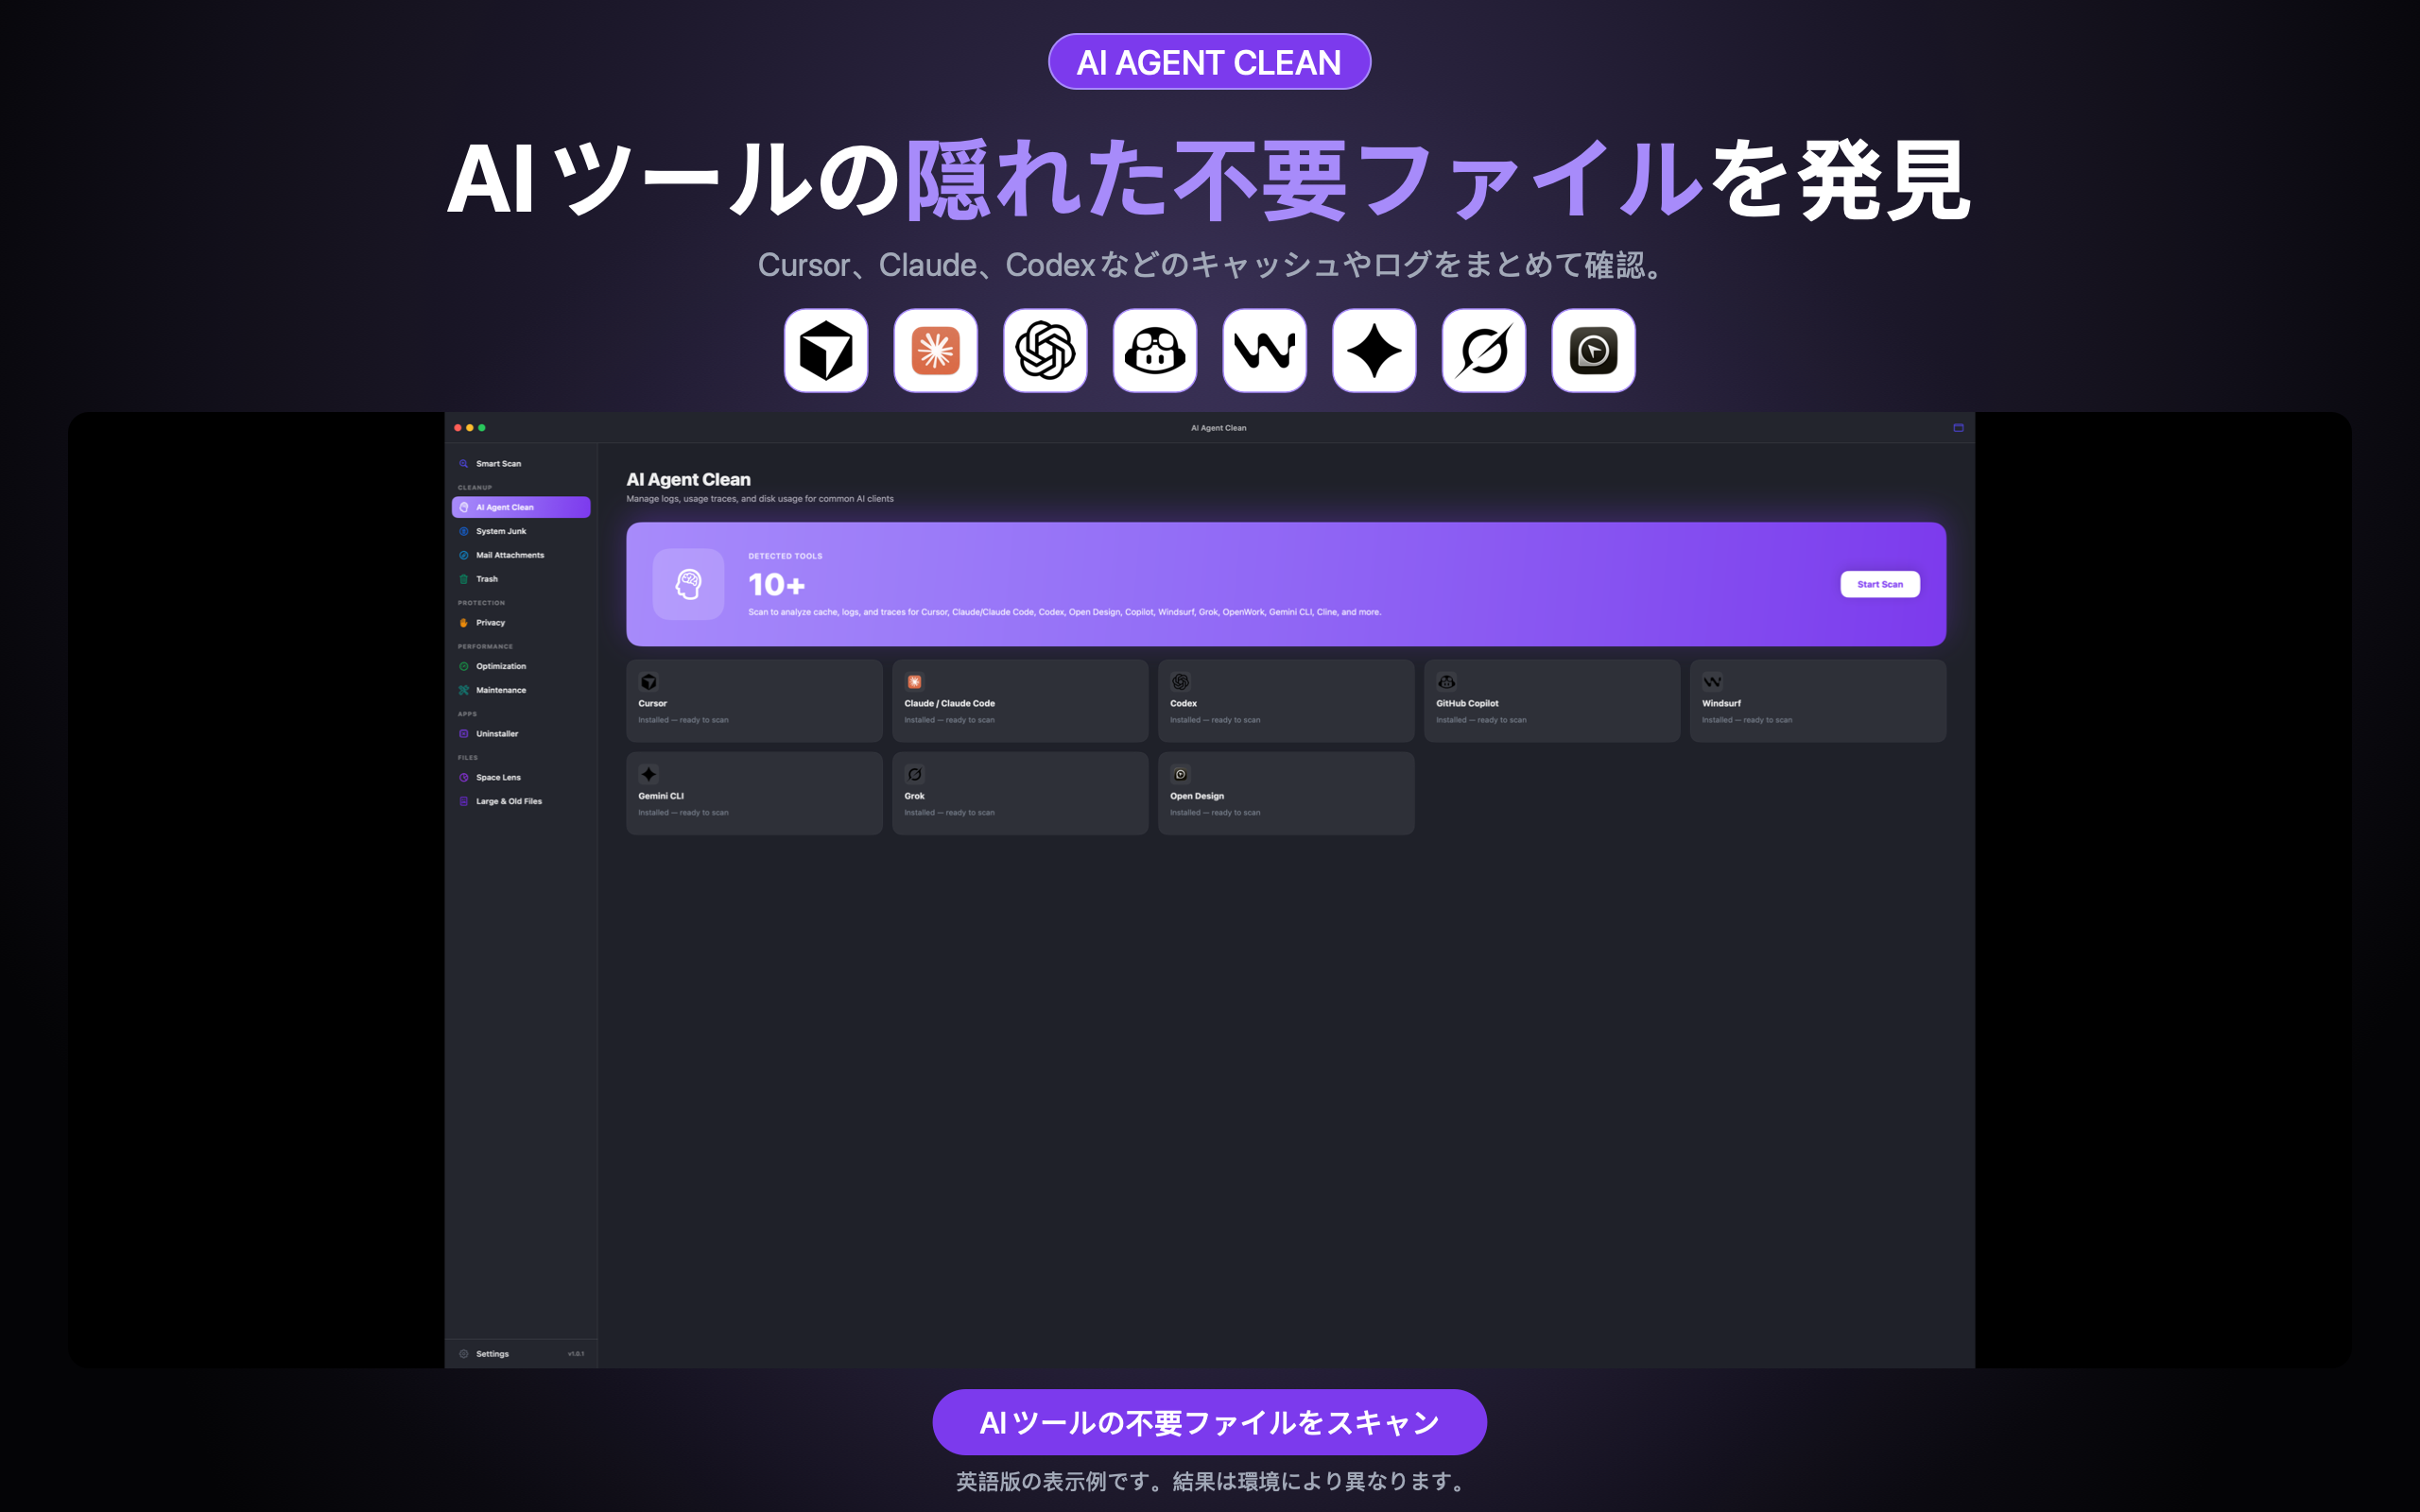
Task: Click the purple Japanese scan button at bottom
Action: (1209, 1422)
